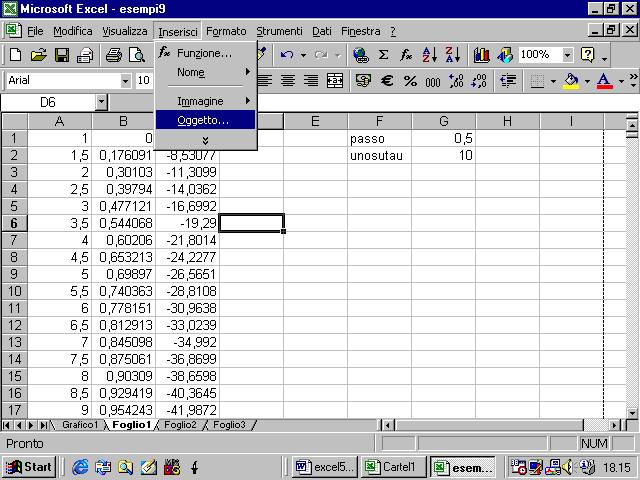This screenshot has height=480, width=640.
Task: Open the Dati menu
Action: [x=322, y=31]
